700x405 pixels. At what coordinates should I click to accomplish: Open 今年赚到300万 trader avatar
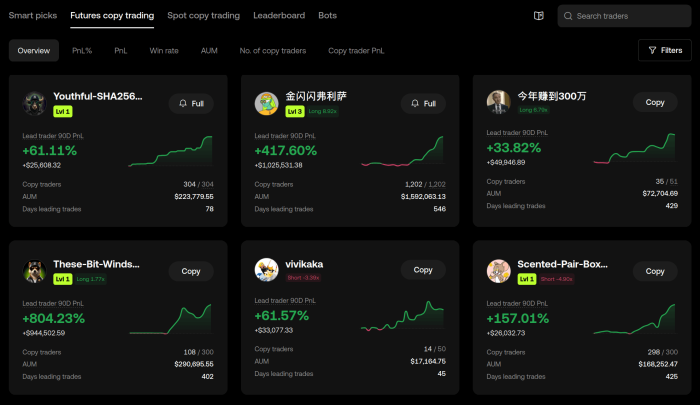click(498, 102)
